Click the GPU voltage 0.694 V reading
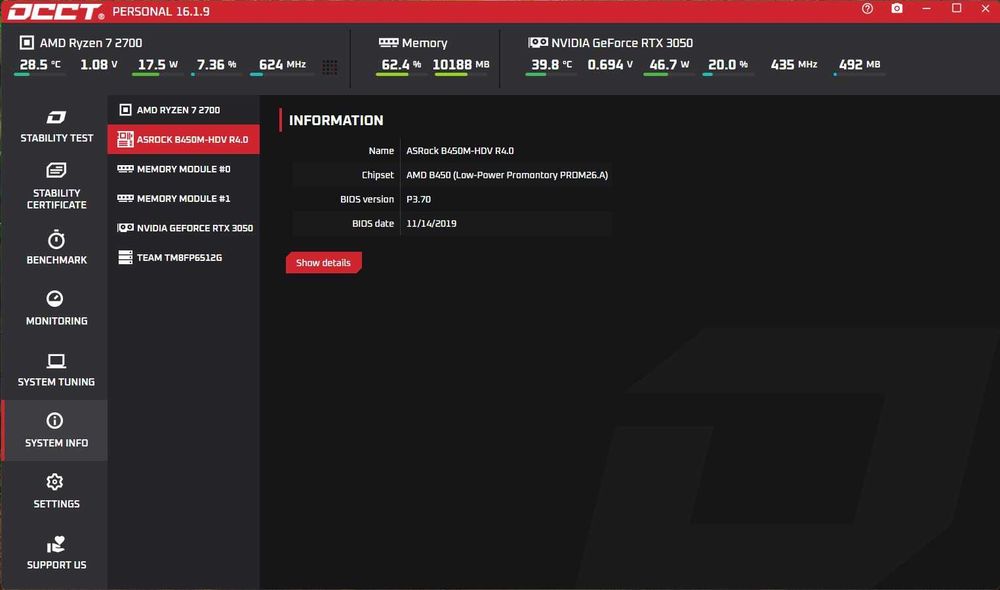The height and width of the screenshot is (590, 1000). click(610, 64)
